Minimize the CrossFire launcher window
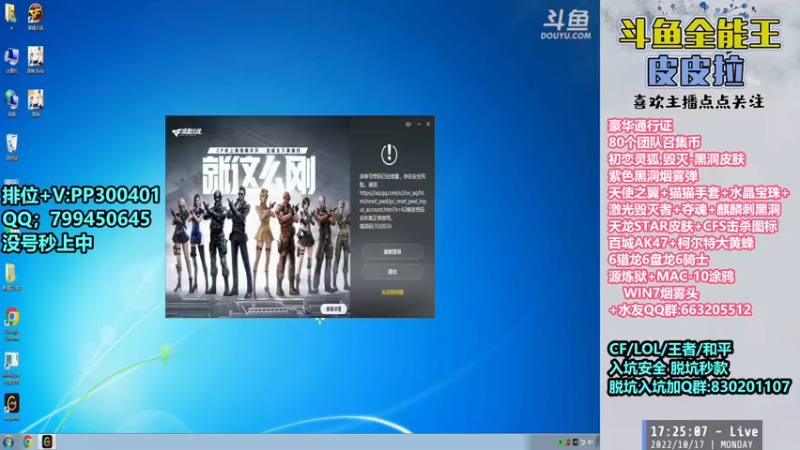The height and width of the screenshot is (450, 800). click(x=419, y=124)
